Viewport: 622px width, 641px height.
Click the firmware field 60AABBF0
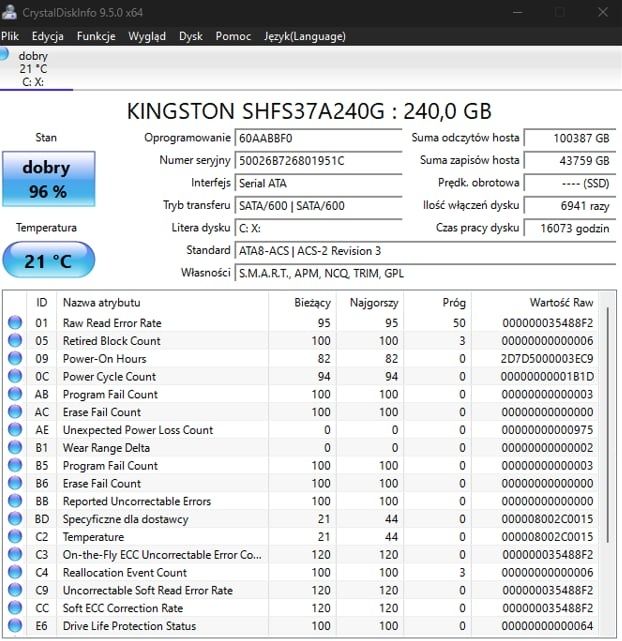click(318, 138)
